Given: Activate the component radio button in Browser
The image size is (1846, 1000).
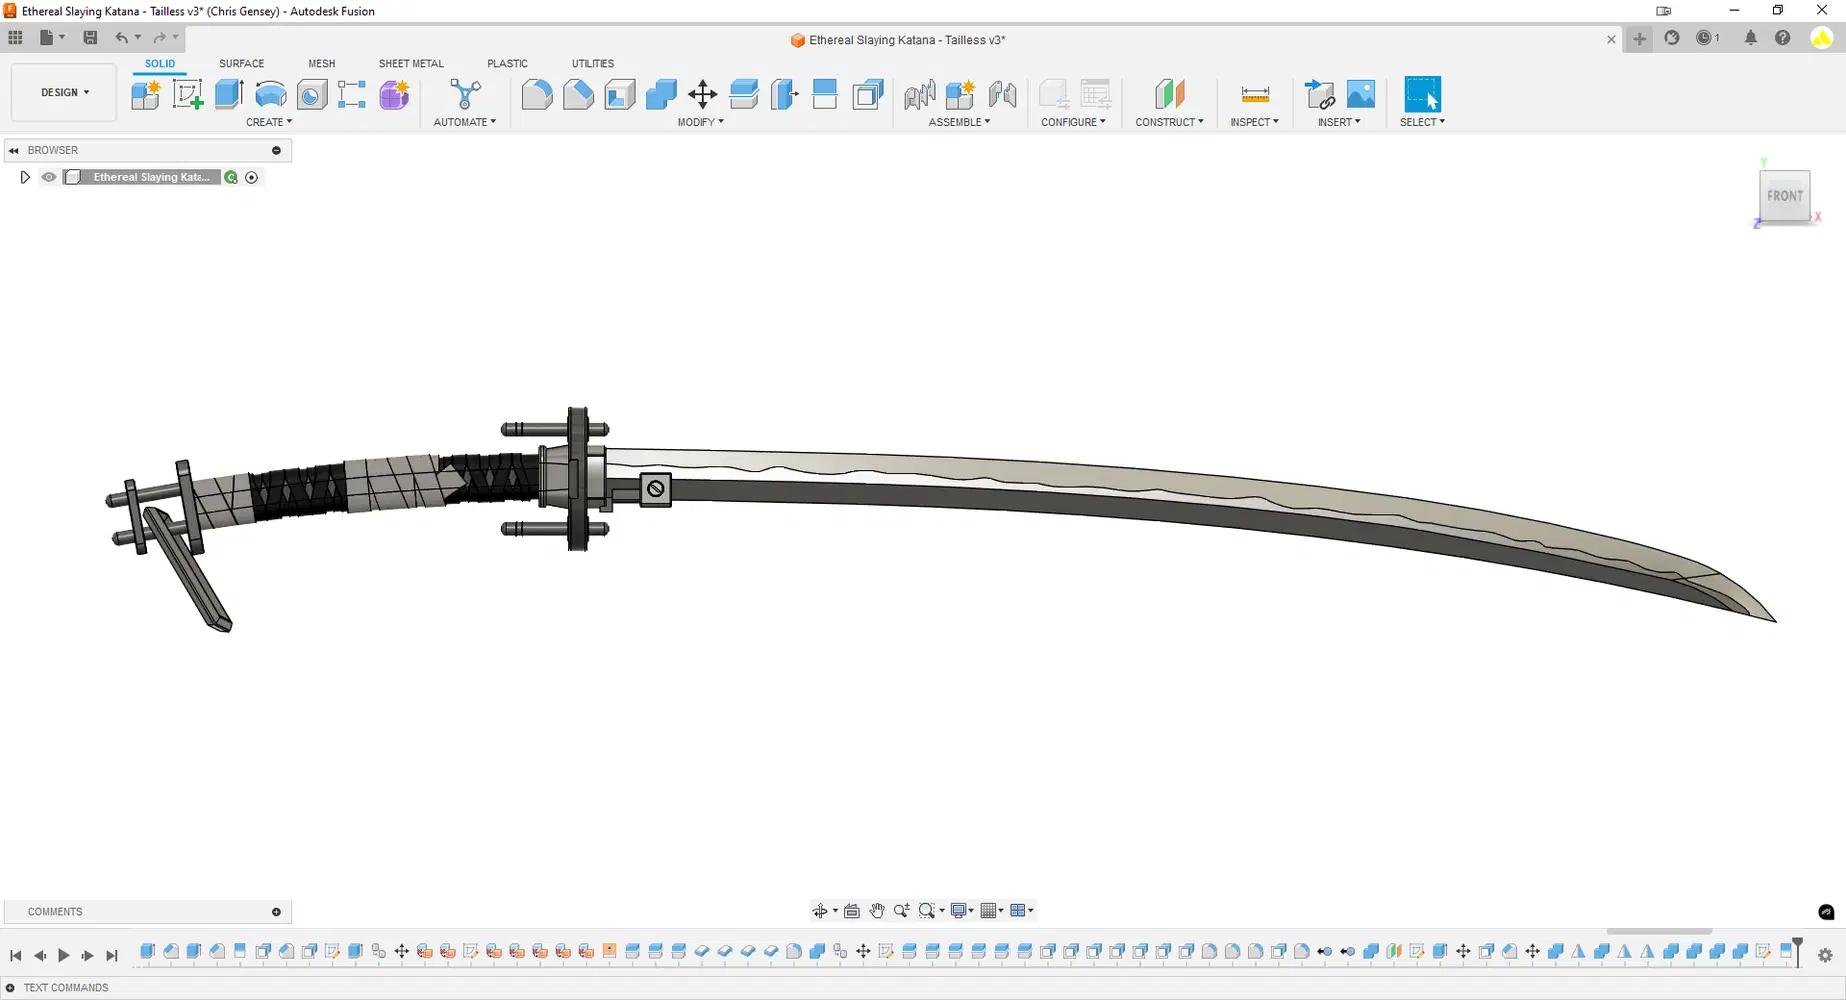Looking at the screenshot, I should (252, 177).
